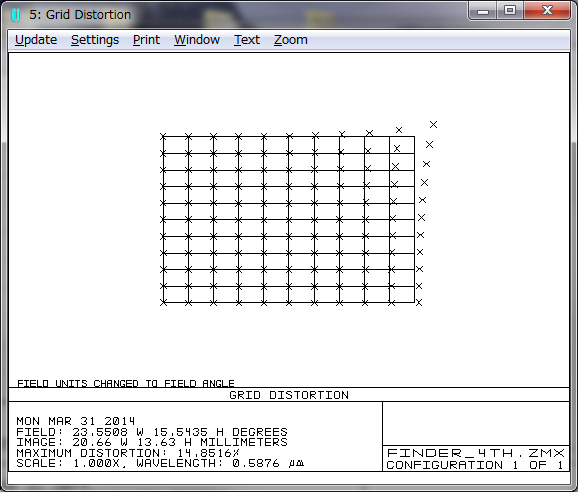Click the top-right outlying distortion X marker
The height and width of the screenshot is (492, 578).
point(433,125)
